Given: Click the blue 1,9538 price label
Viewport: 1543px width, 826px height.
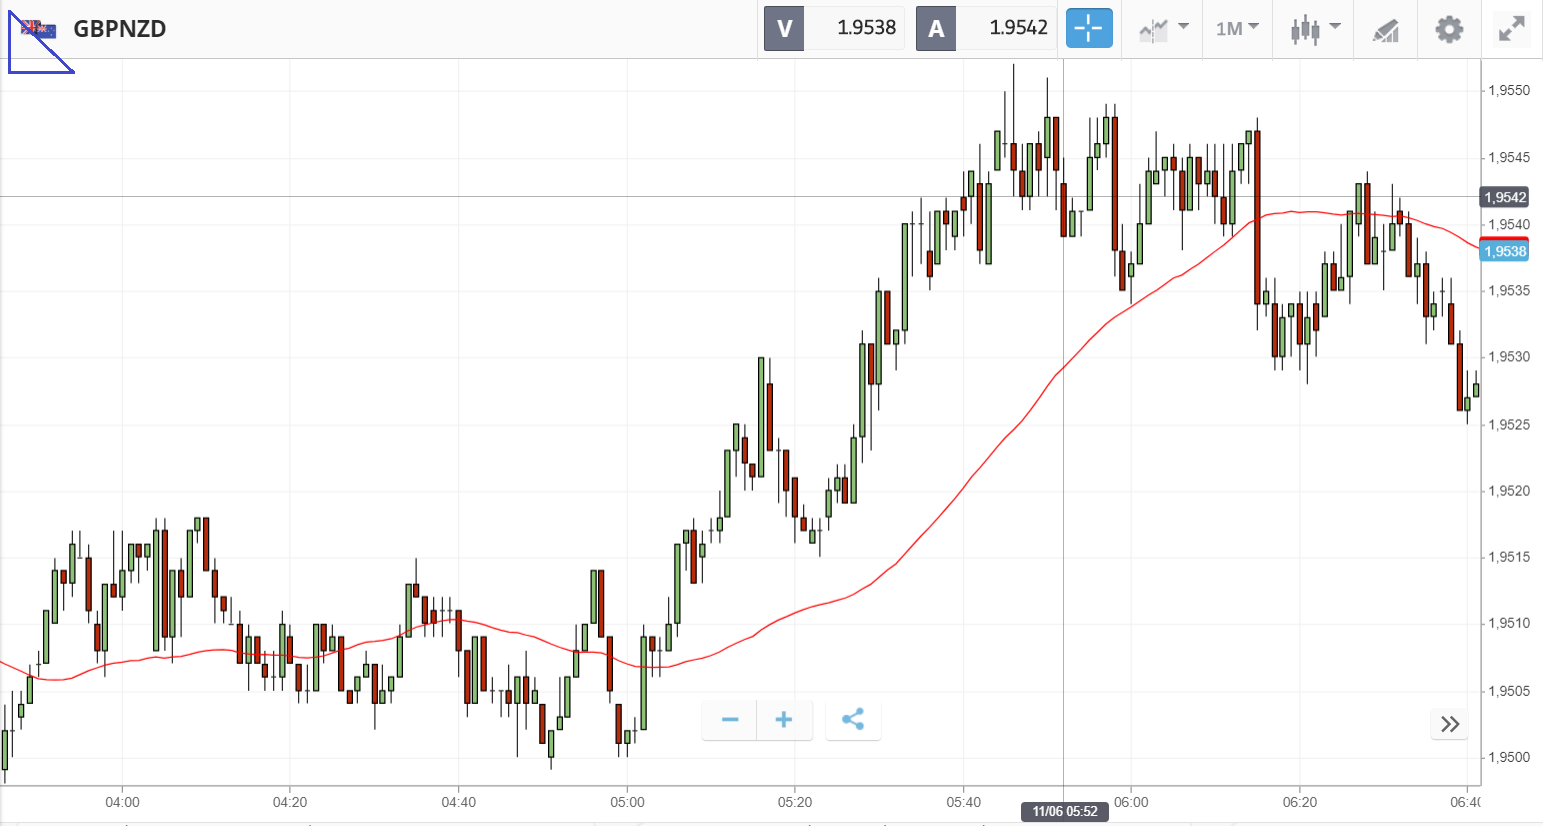Looking at the screenshot, I should click(x=1504, y=251).
